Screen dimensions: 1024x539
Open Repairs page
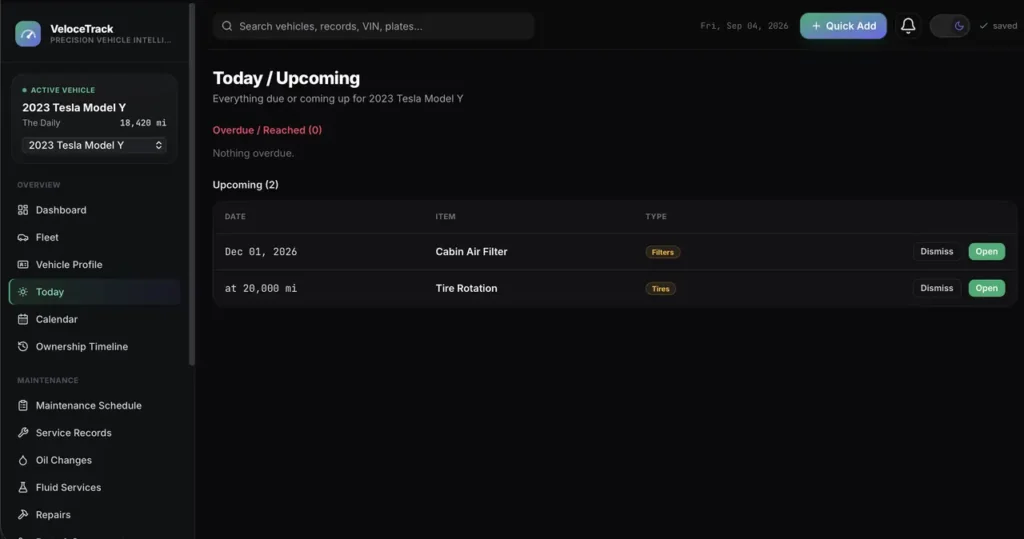pyautogui.click(x=95, y=515)
